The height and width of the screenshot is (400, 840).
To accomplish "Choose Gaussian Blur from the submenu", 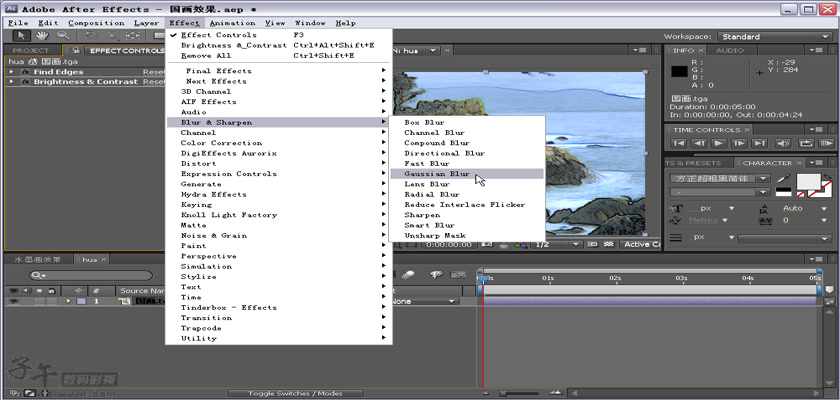I will (467, 173).
